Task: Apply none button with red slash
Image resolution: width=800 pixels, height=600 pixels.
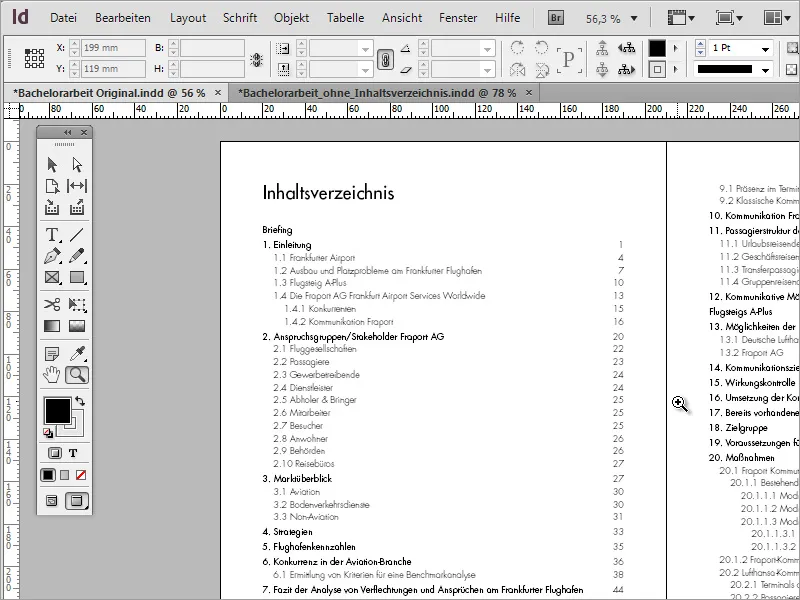Action: coord(81,475)
